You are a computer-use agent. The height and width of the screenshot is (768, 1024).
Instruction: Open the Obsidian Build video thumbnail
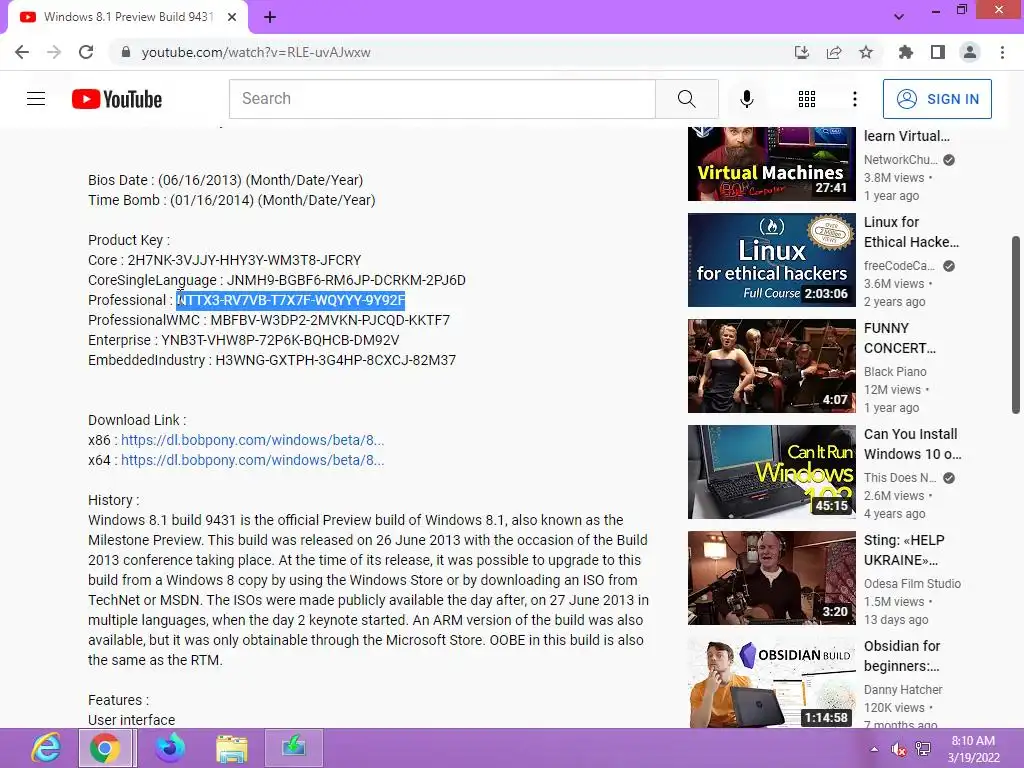click(x=771, y=682)
